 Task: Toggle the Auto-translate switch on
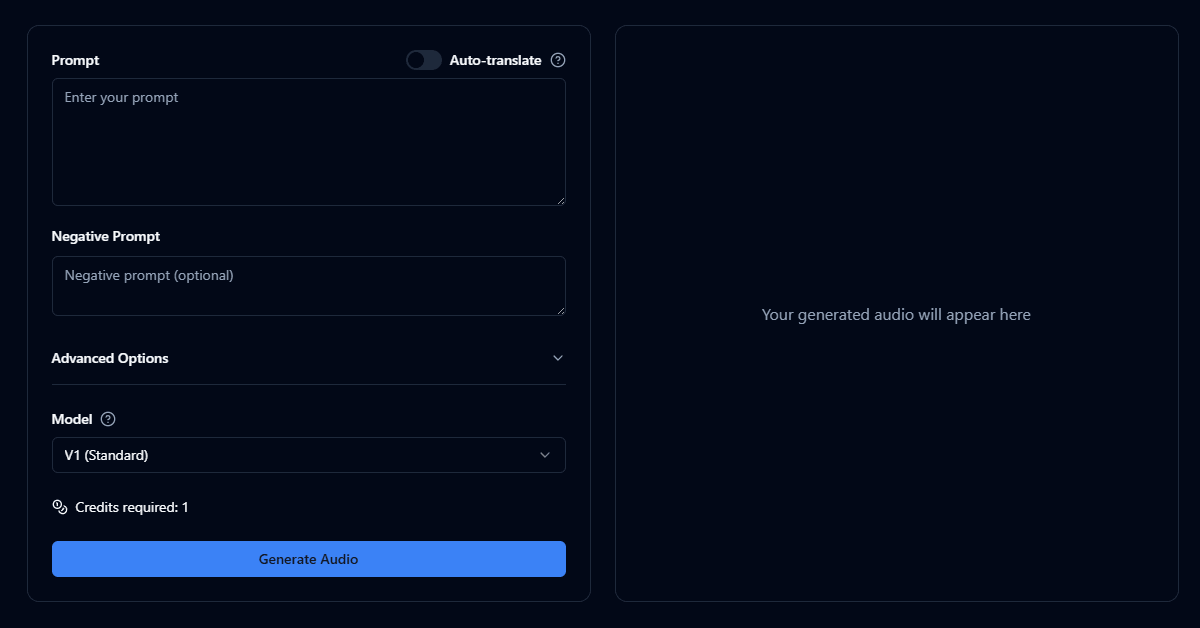(423, 60)
